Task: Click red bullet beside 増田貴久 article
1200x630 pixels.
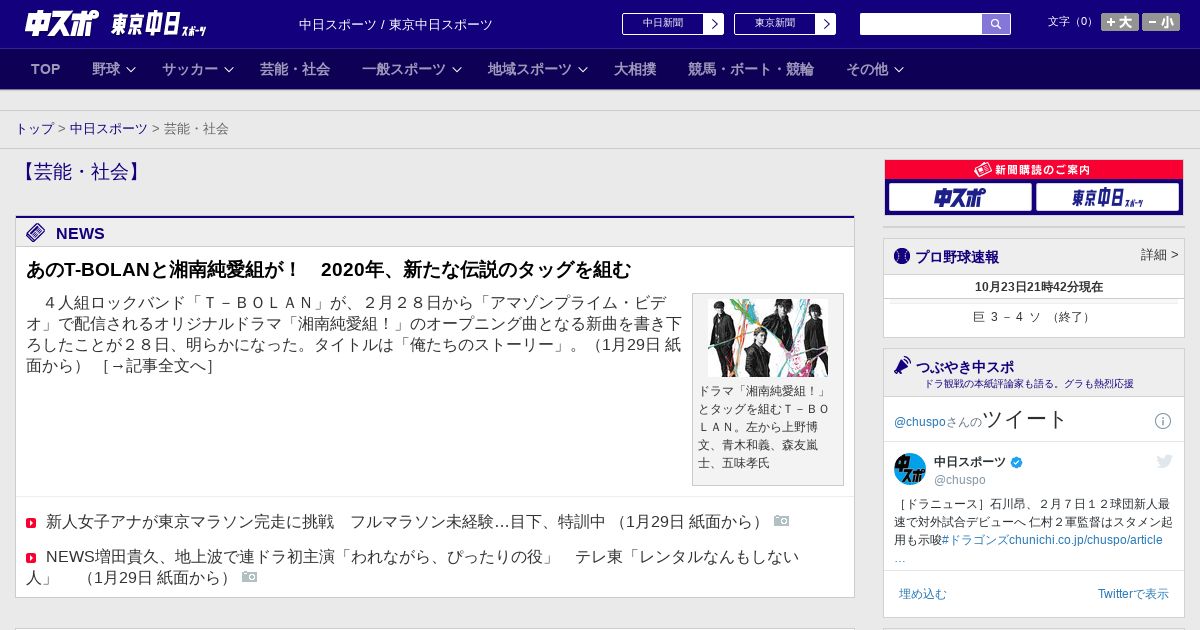Action: click(x=31, y=558)
